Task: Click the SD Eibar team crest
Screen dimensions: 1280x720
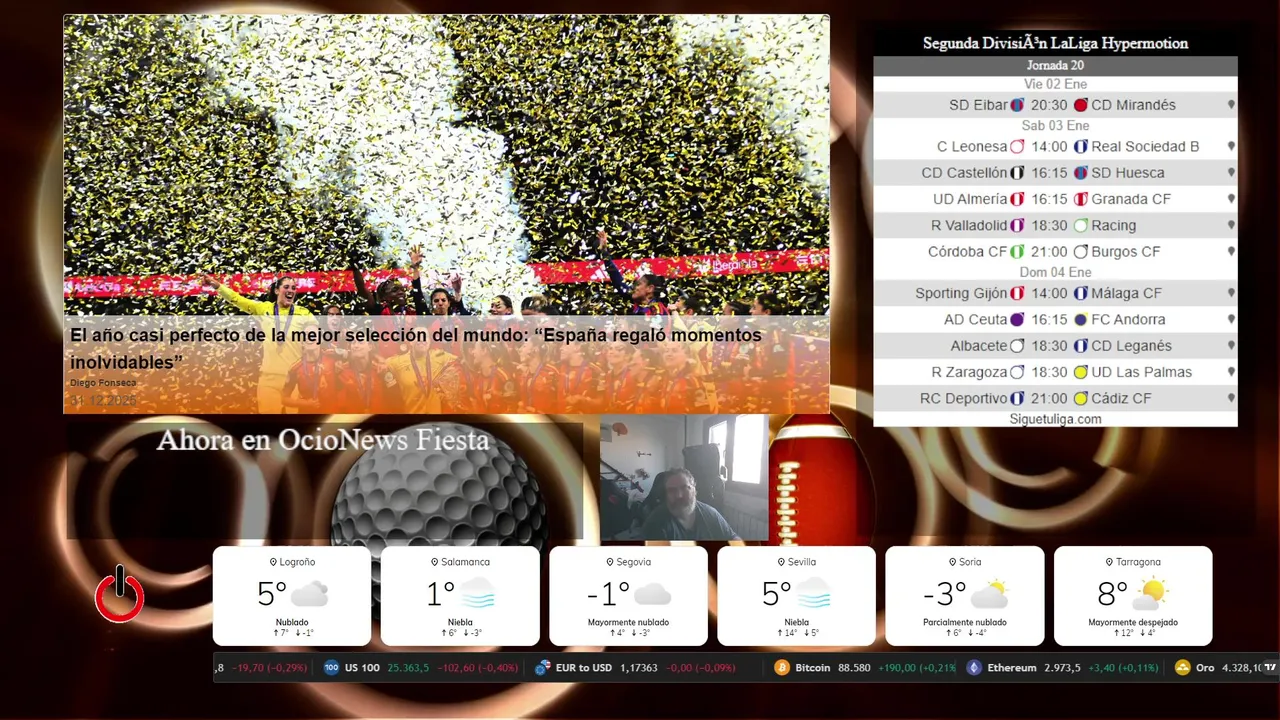Action: pyautogui.click(x=1018, y=105)
